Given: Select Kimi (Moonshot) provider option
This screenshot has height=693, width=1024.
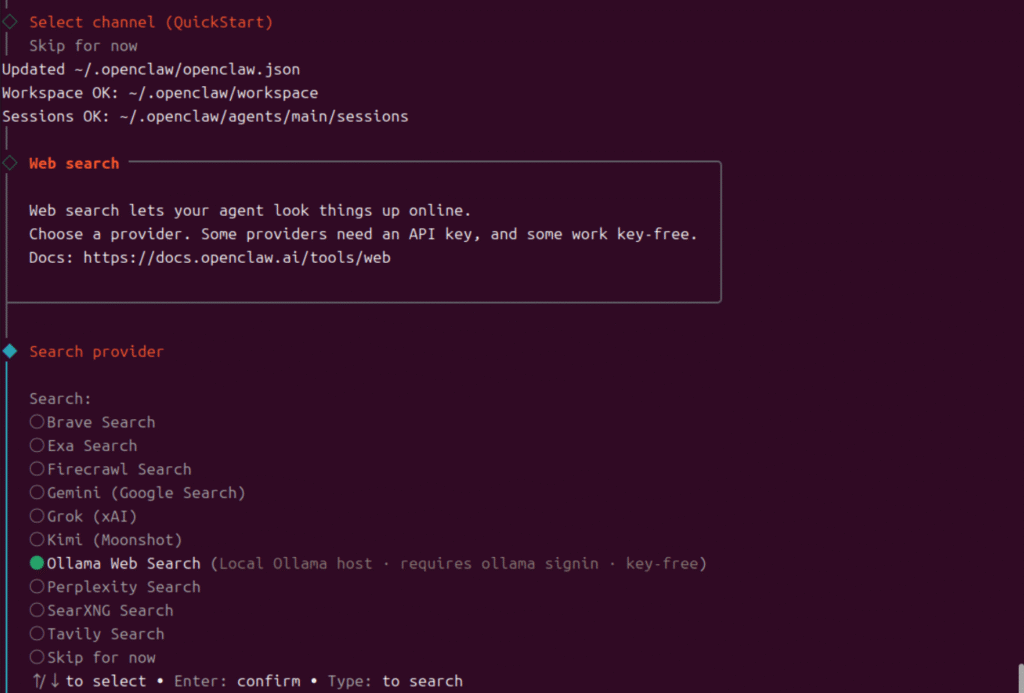Looking at the screenshot, I should pyautogui.click(x=37, y=540).
